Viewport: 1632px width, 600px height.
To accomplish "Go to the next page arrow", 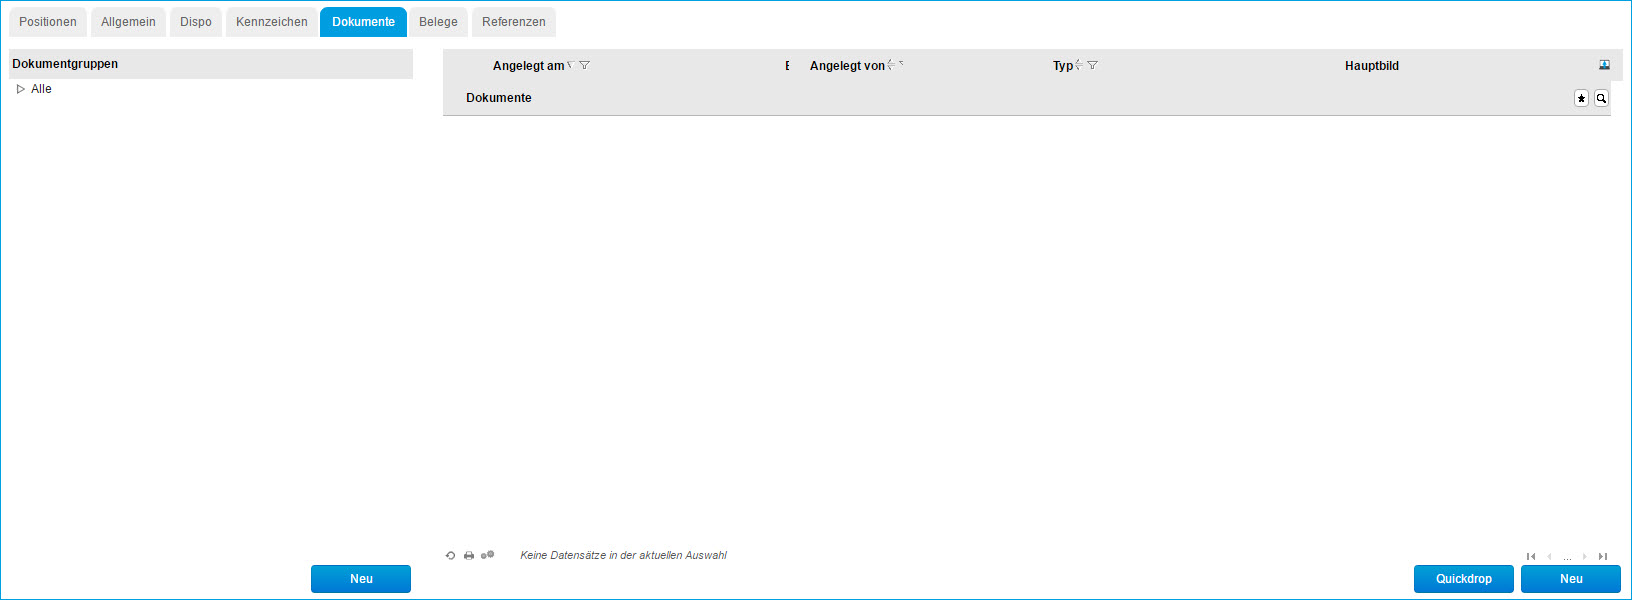I will tap(1585, 557).
